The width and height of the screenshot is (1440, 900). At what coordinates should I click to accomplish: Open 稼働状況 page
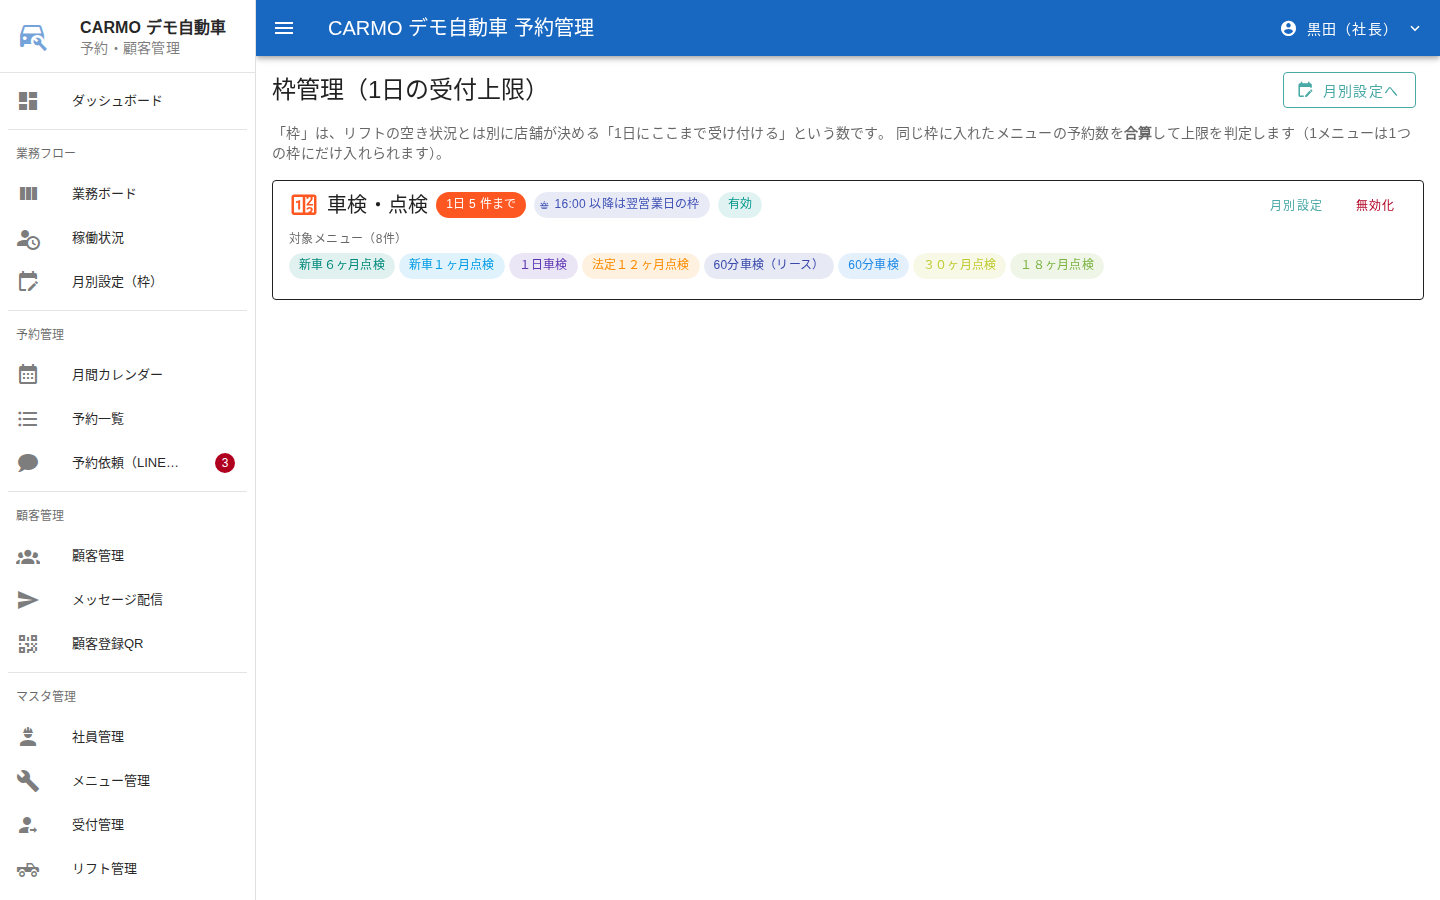[x=127, y=238]
